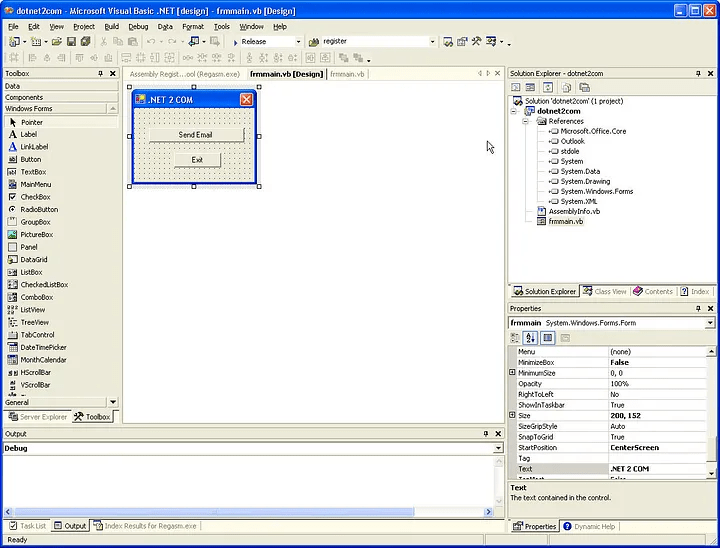Image resolution: width=720 pixels, height=548 pixels.
Task: Expand the Size property row
Action: [x=513, y=414]
